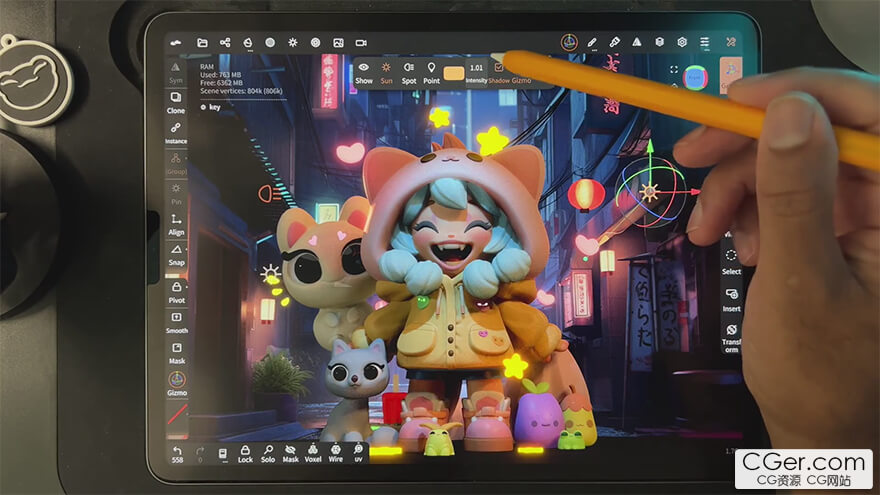Tap the view orientation cube
The image size is (880, 495).
(695, 77)
